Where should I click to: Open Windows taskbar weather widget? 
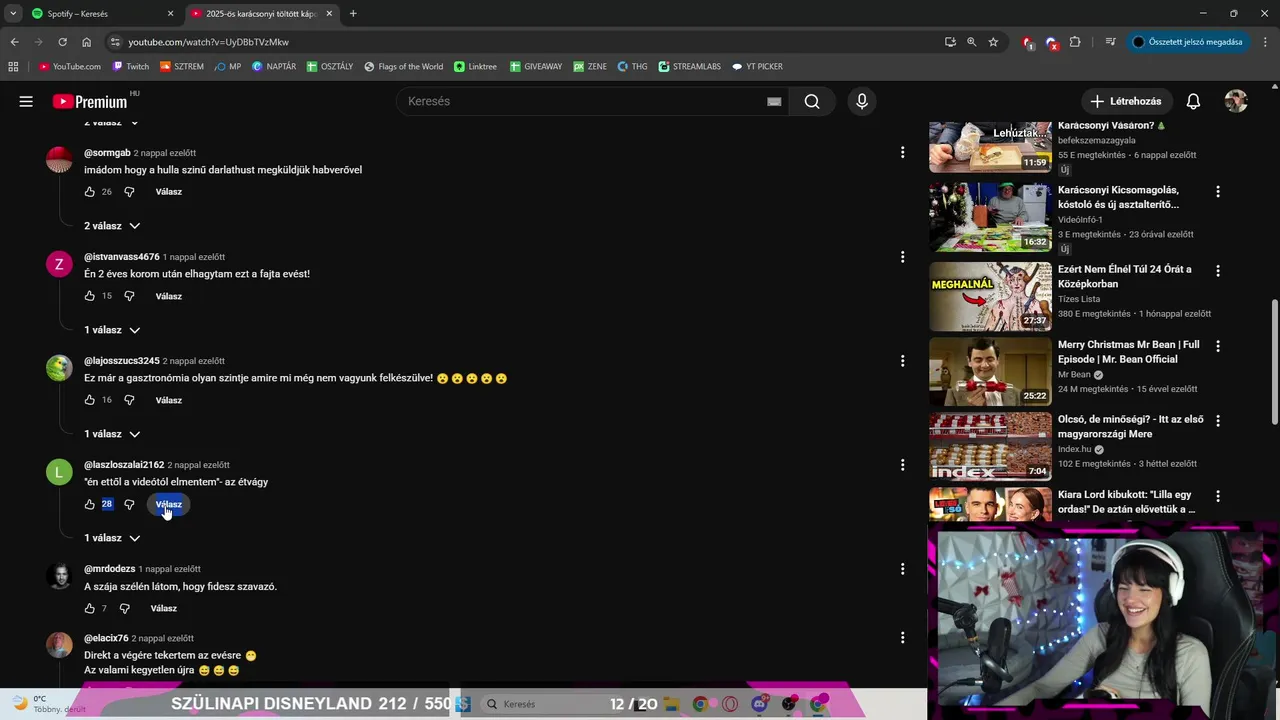(46, 704)
